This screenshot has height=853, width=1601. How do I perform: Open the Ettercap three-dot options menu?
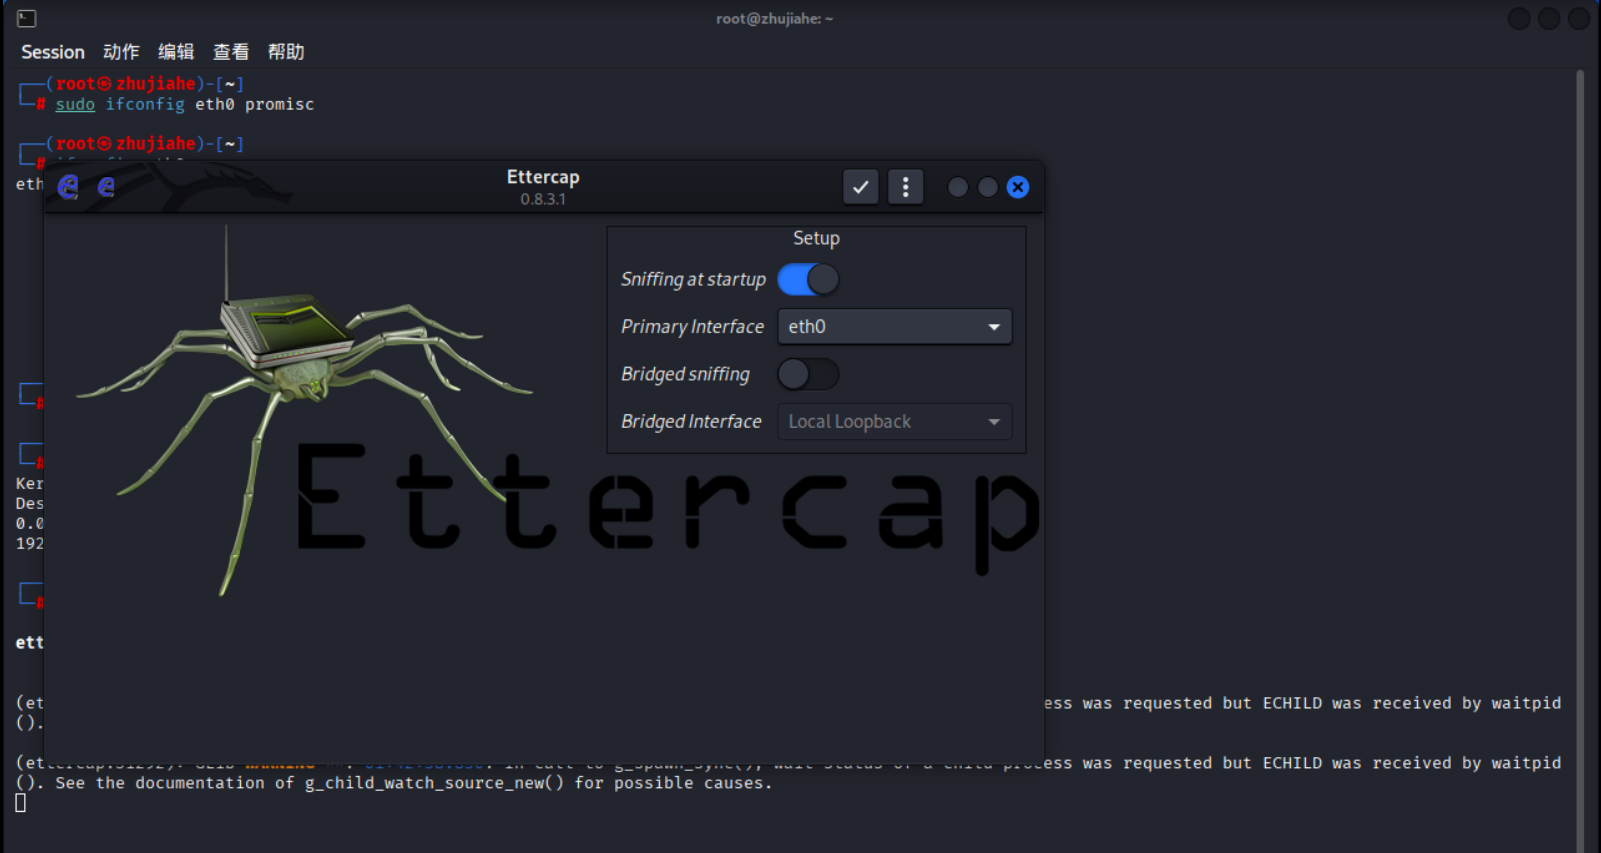pos(905,187)
